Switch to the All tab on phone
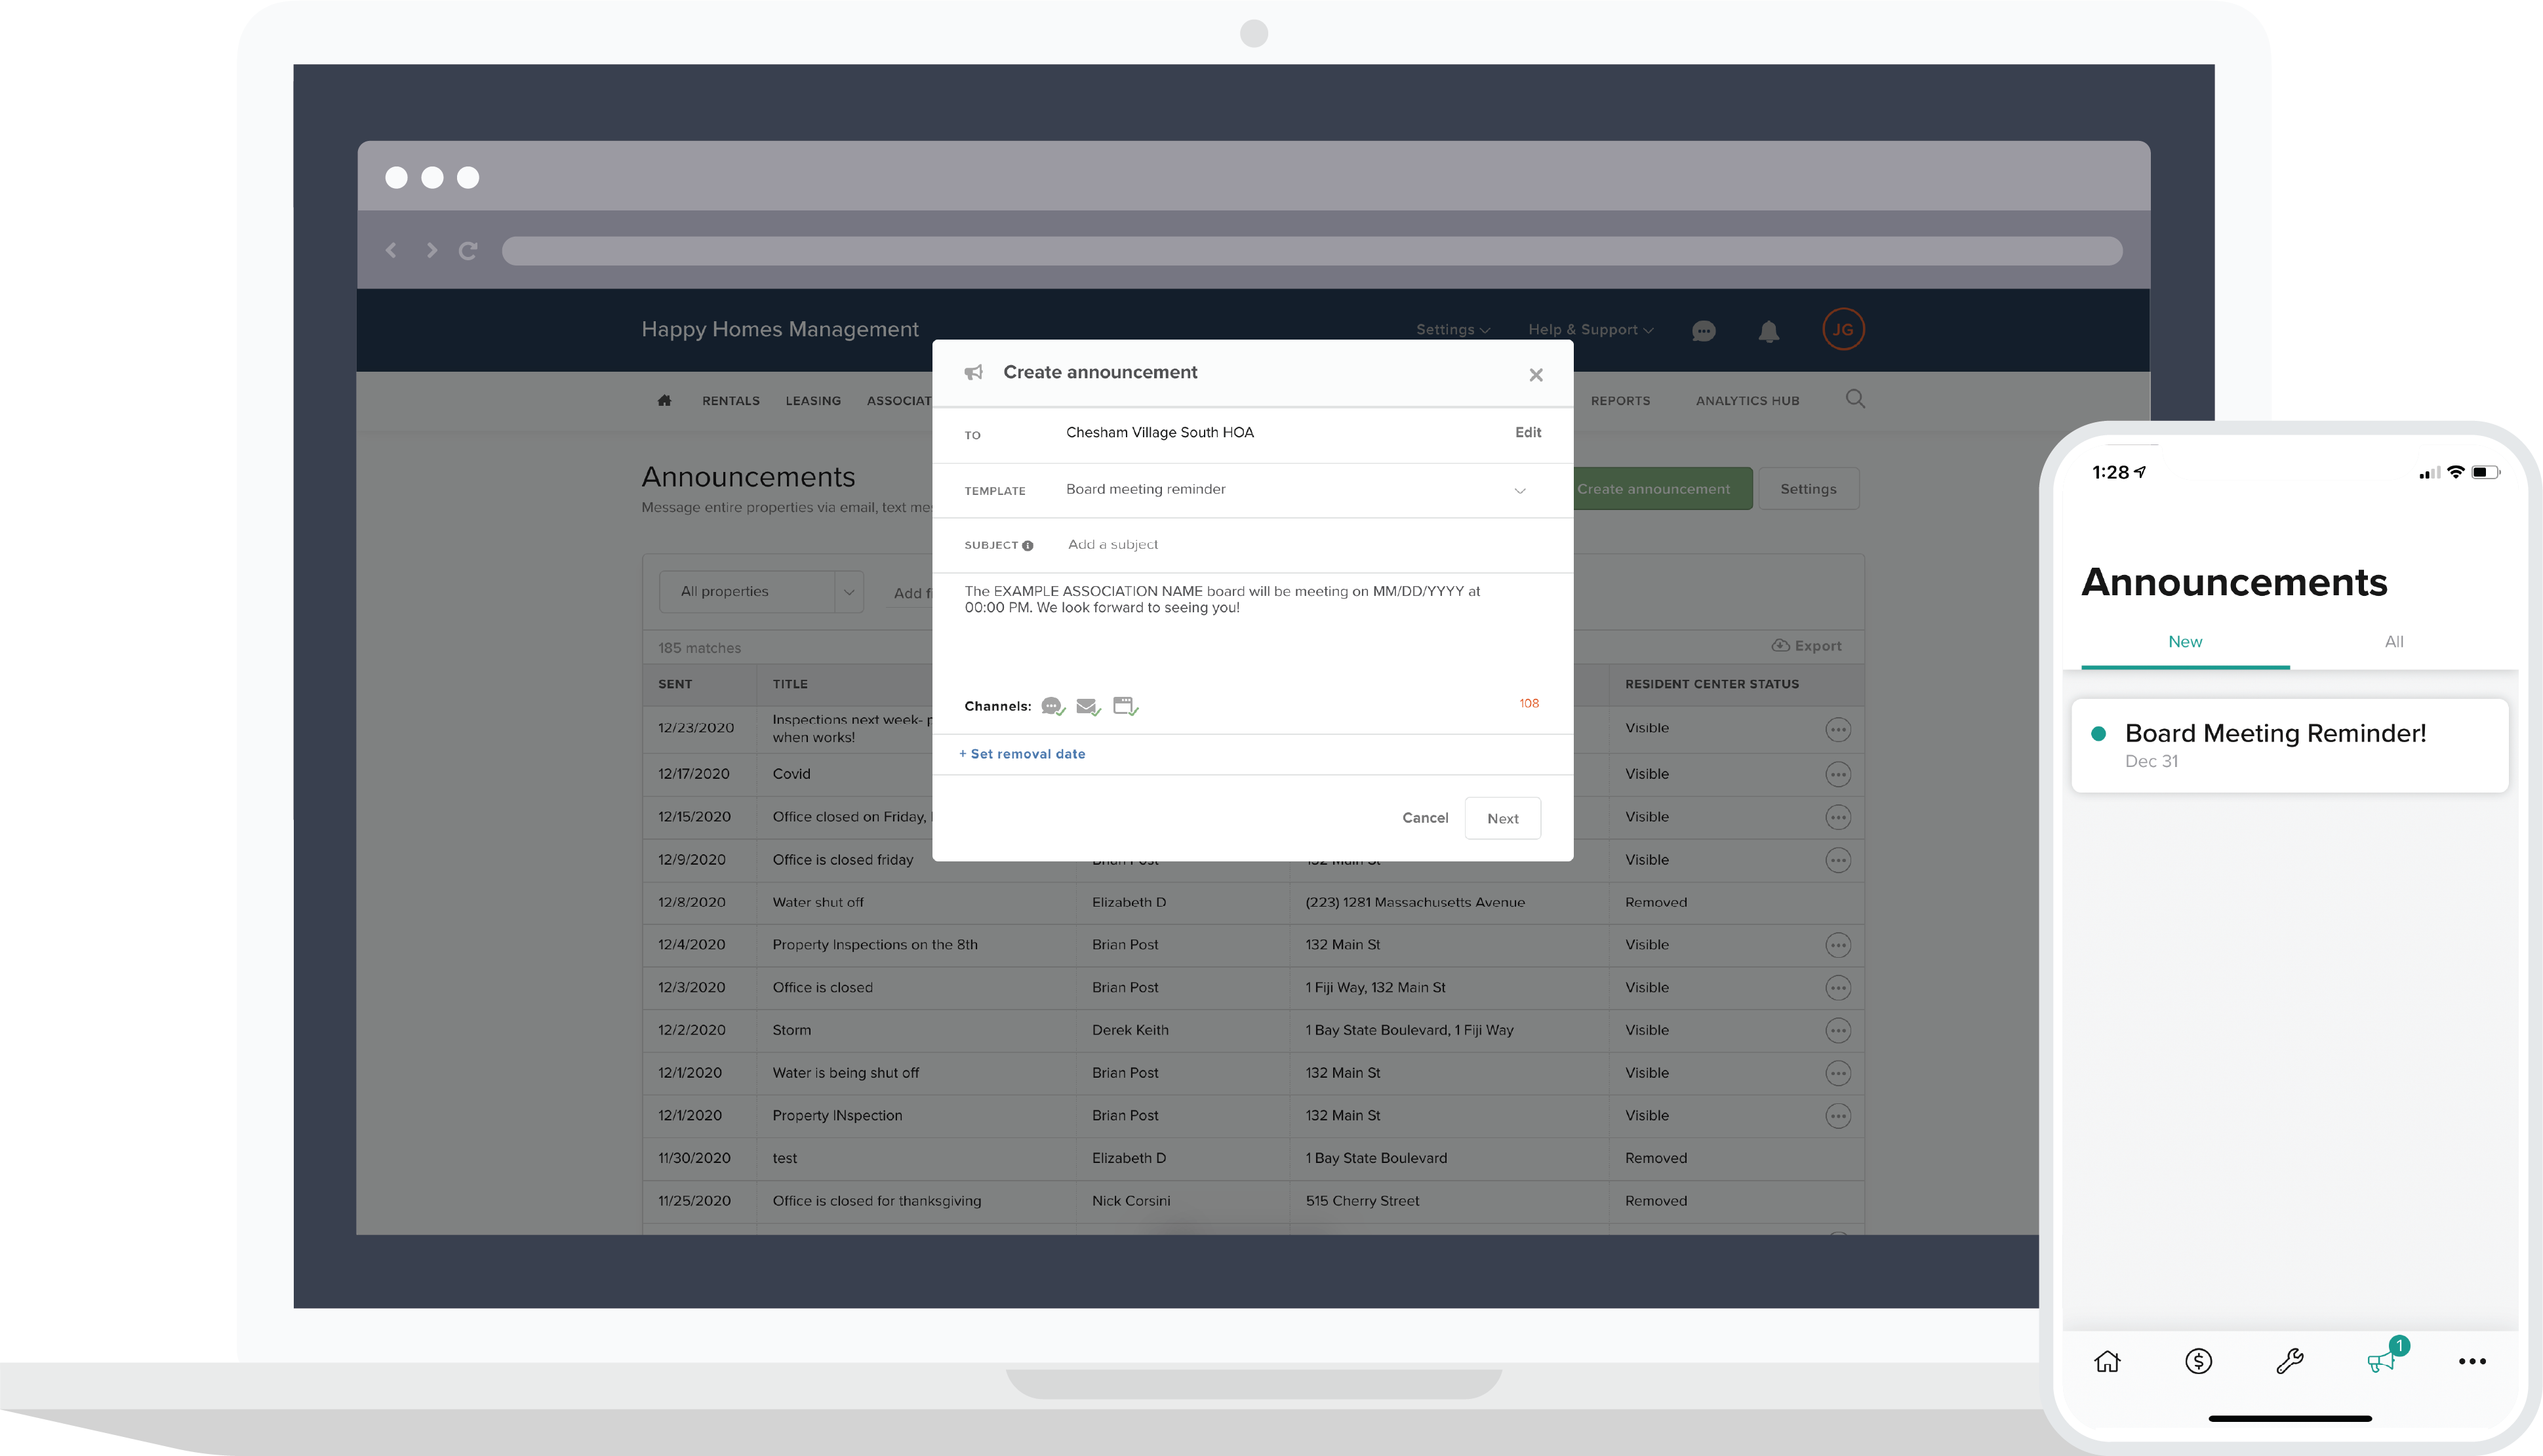2543x1456 pixels. pyautogui.click(x=2393, y=642)
